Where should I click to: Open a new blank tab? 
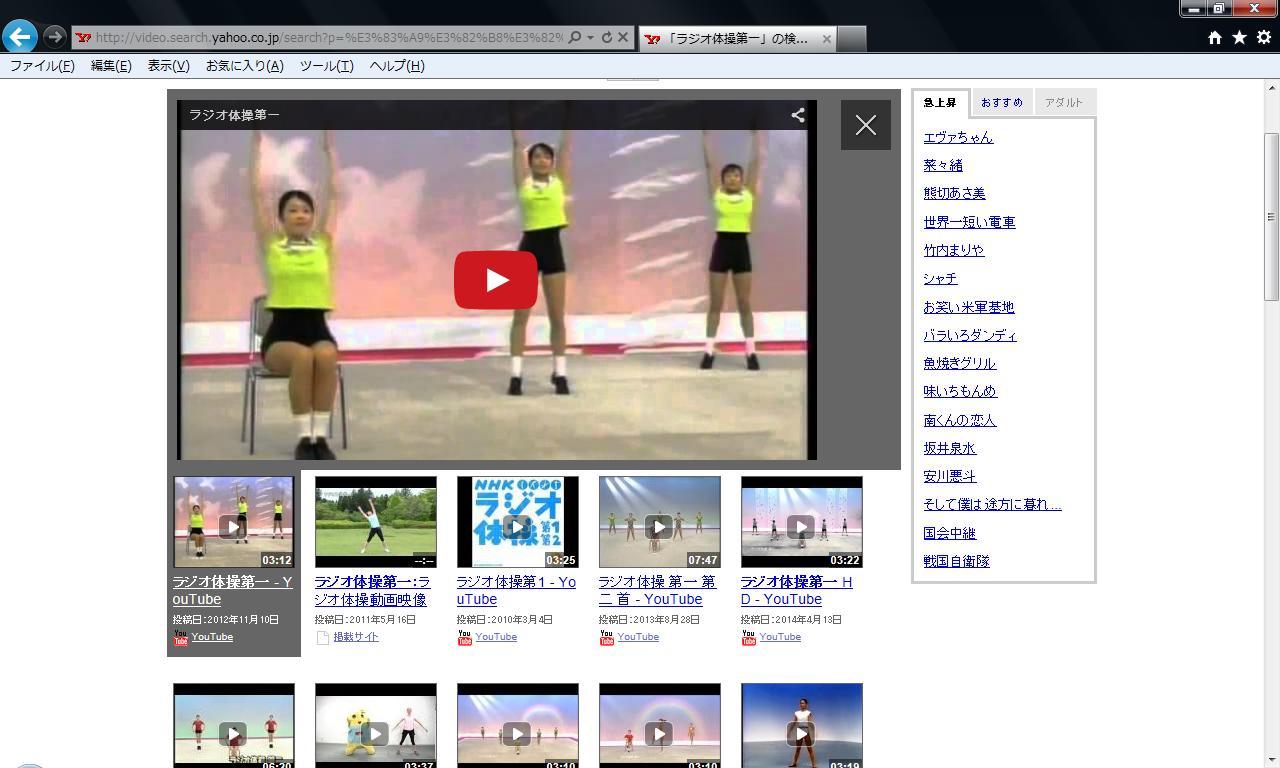coord(851,39)
